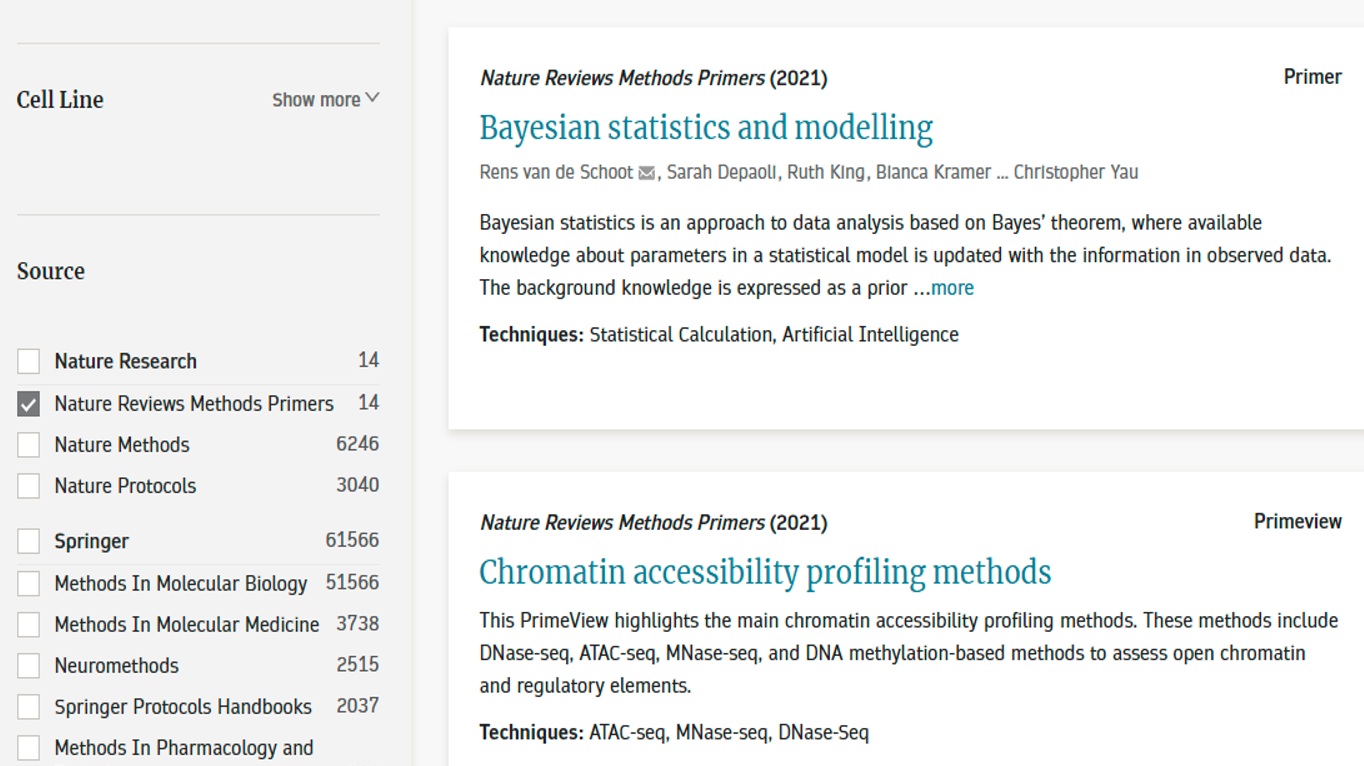1364x766 pixels.
Task: Click author name Ruth King
Action: (x=826, y=172)
